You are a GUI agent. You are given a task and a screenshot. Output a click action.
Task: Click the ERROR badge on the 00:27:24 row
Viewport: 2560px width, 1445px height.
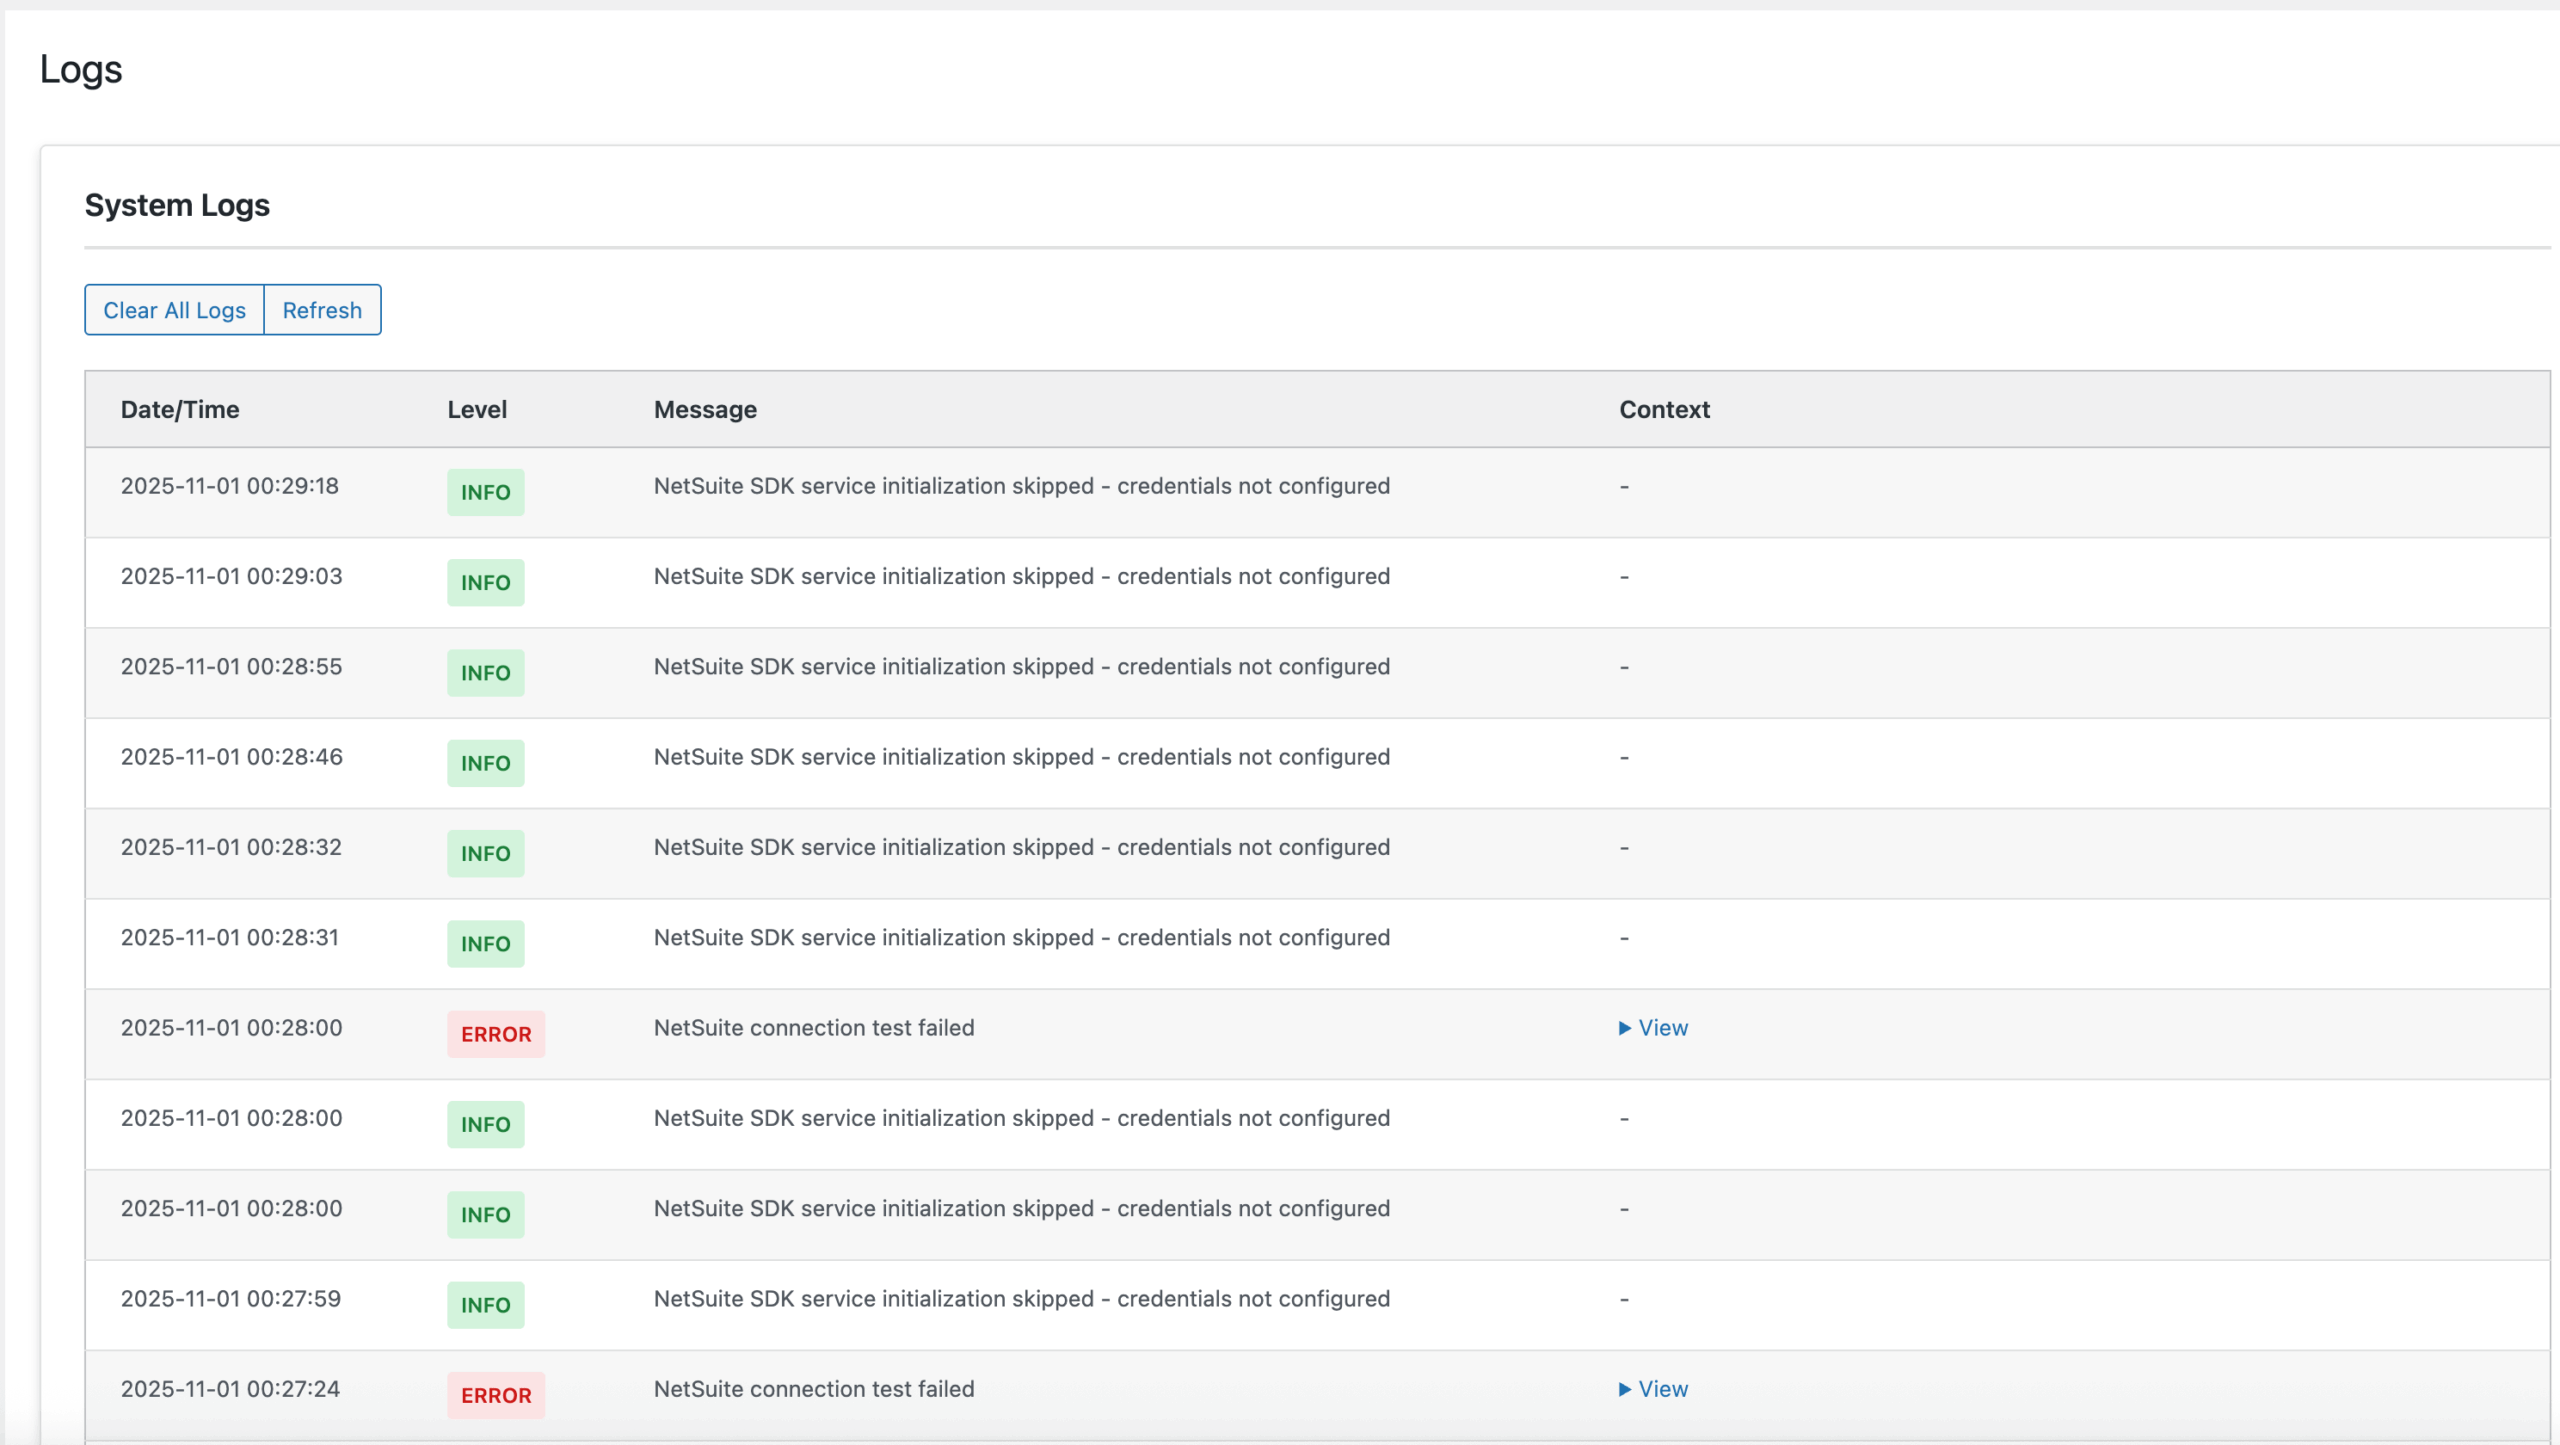(495, 1394)
